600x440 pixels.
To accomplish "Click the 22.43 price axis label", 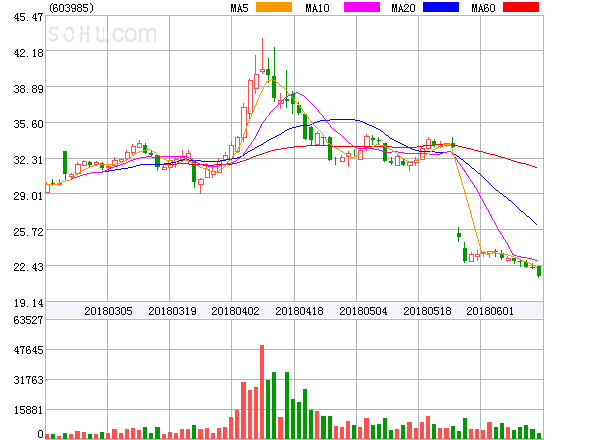I will 28,267.
